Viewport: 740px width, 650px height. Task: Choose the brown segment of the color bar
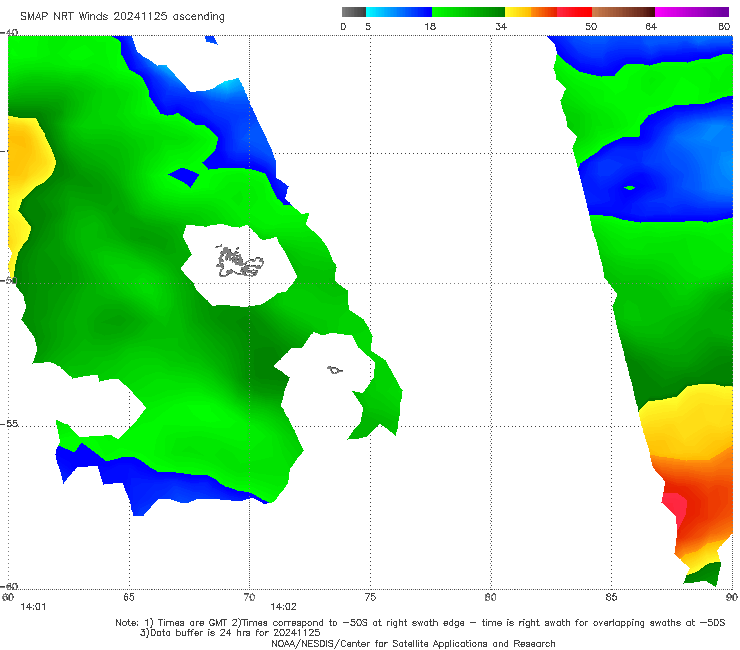(623, 12)
